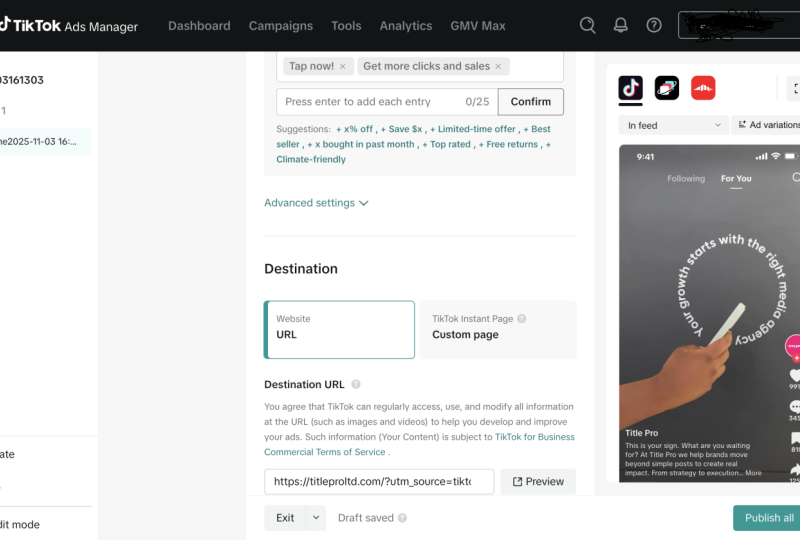This screenshot has width=800, height=540.
Task: Click the For You tab in preview
Action: pyautogui.click(x=736, y=179)
